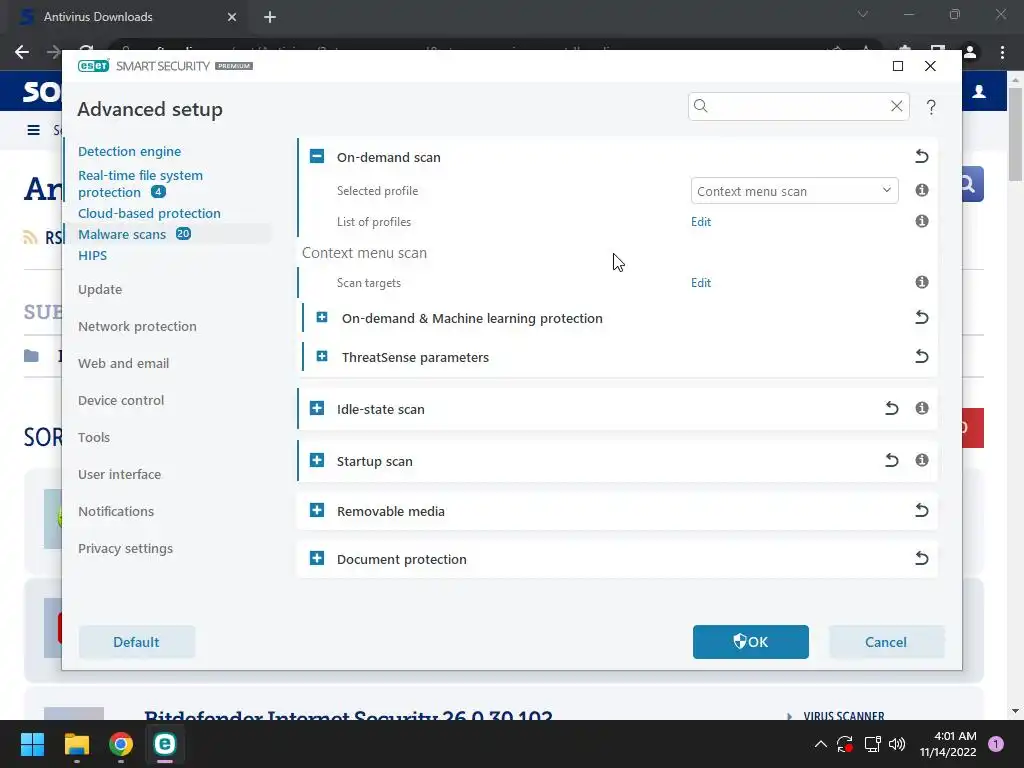Viewport: 1024px width, 768px height.
Task: Expand the Idle-state scan section
Action: coord(317,408)
